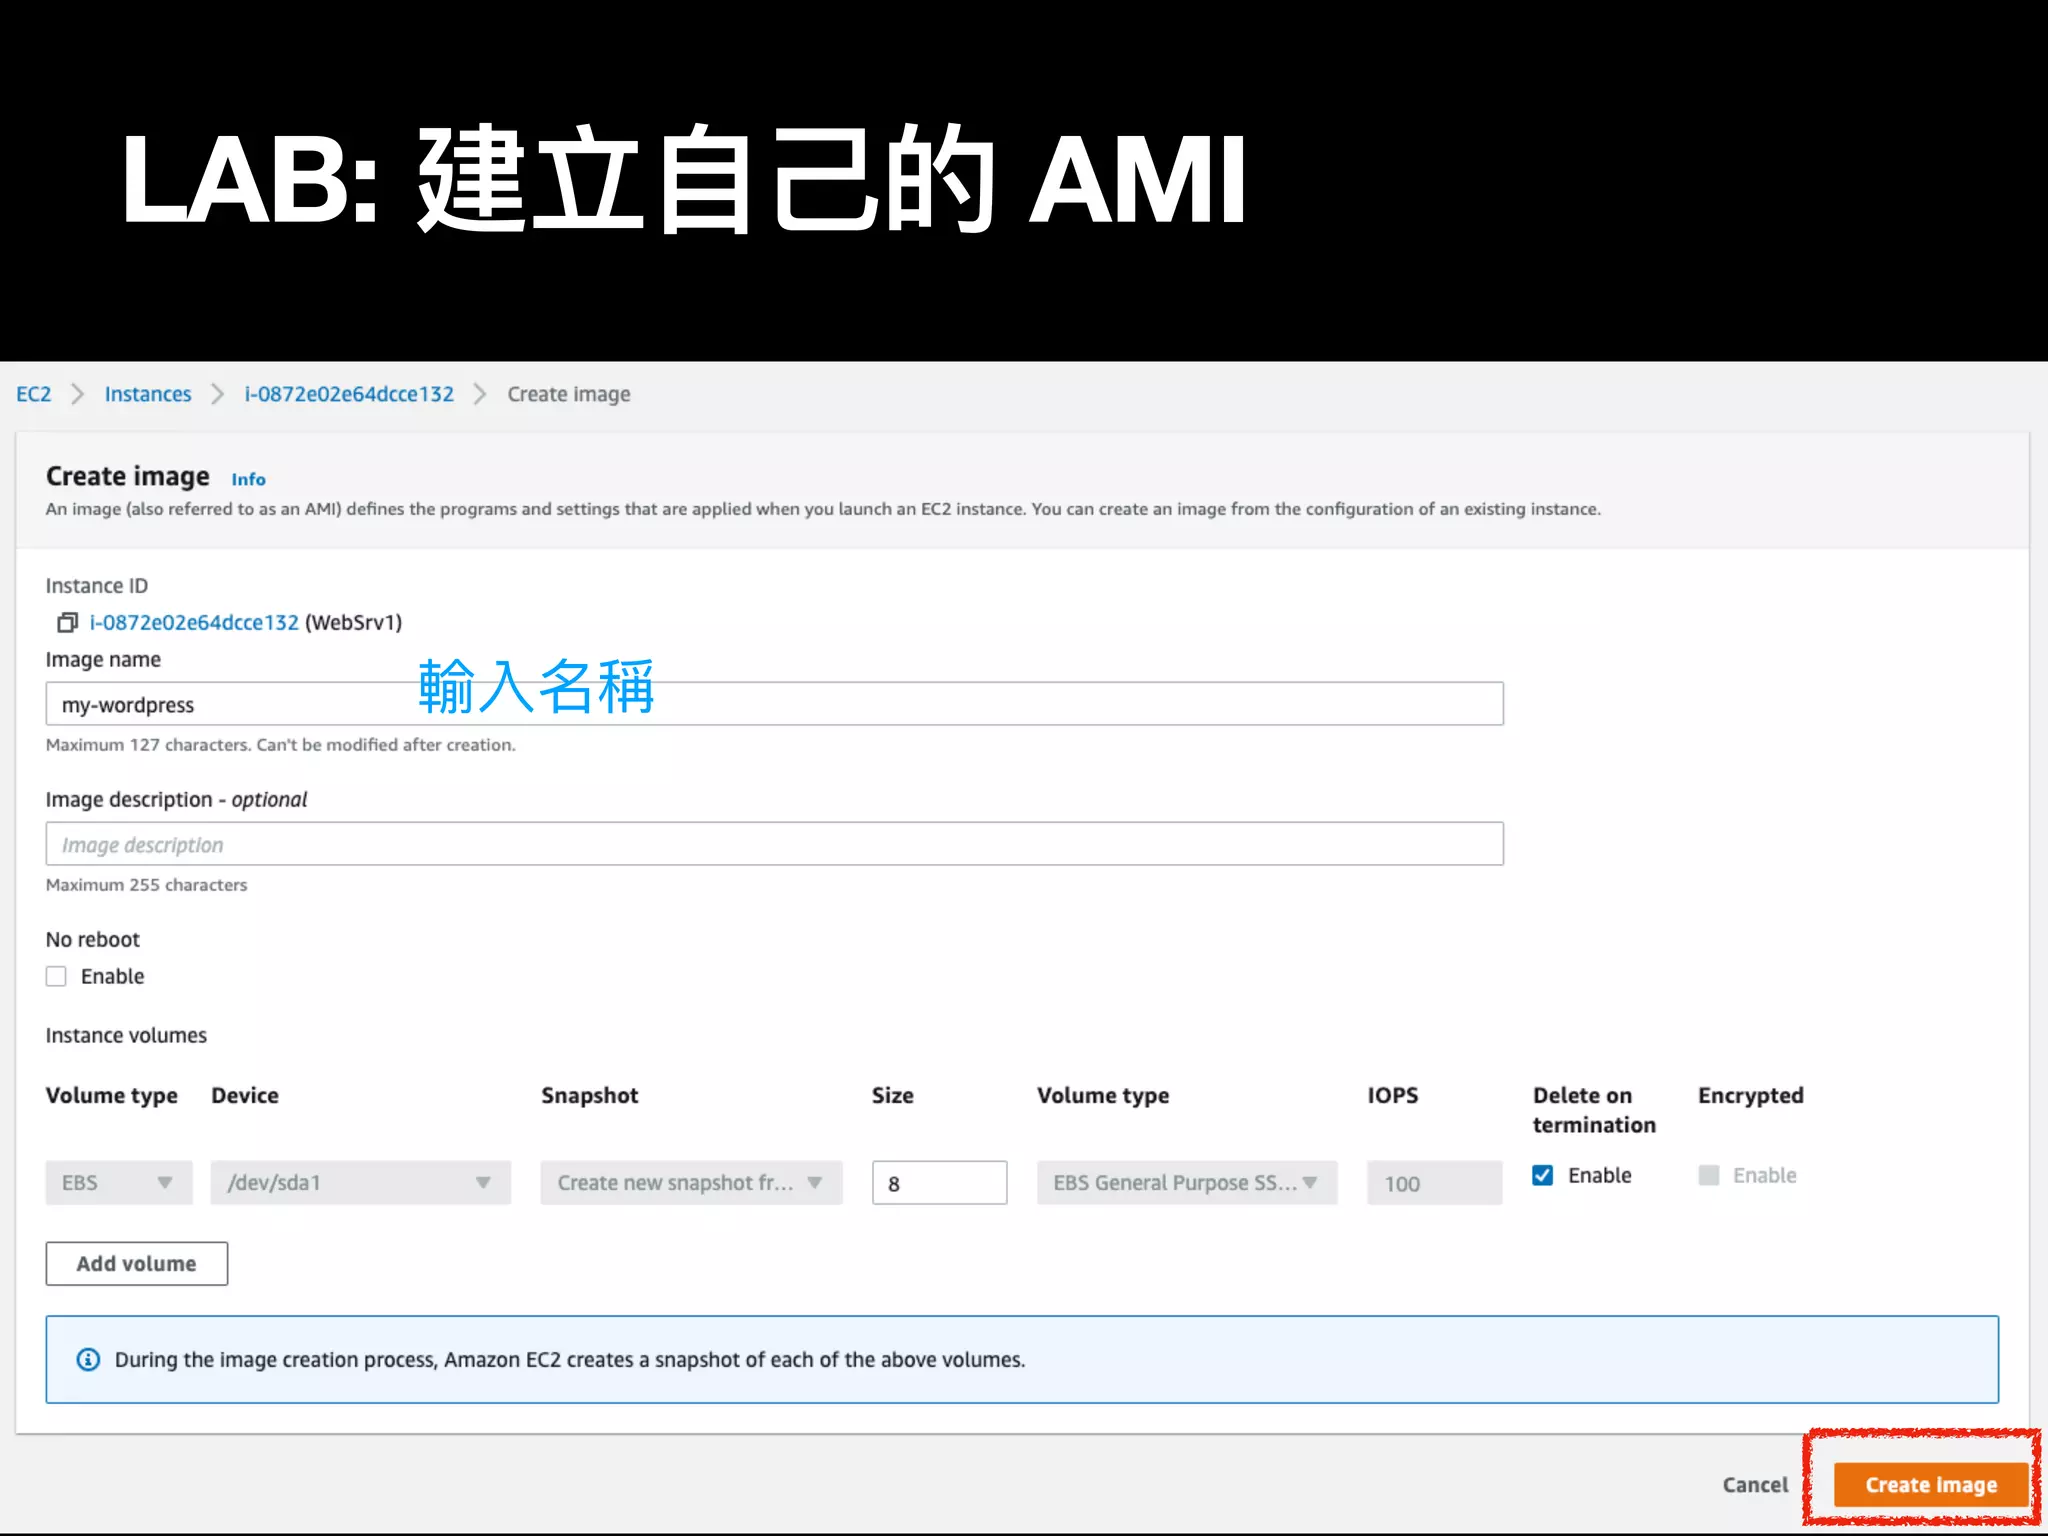Go to Instances in the breadcrumb

[148, 394]
